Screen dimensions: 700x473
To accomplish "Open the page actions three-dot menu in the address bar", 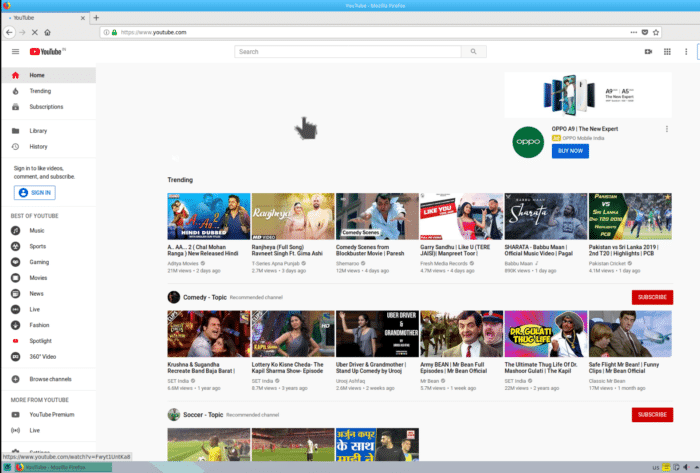I will click(633, 32).
